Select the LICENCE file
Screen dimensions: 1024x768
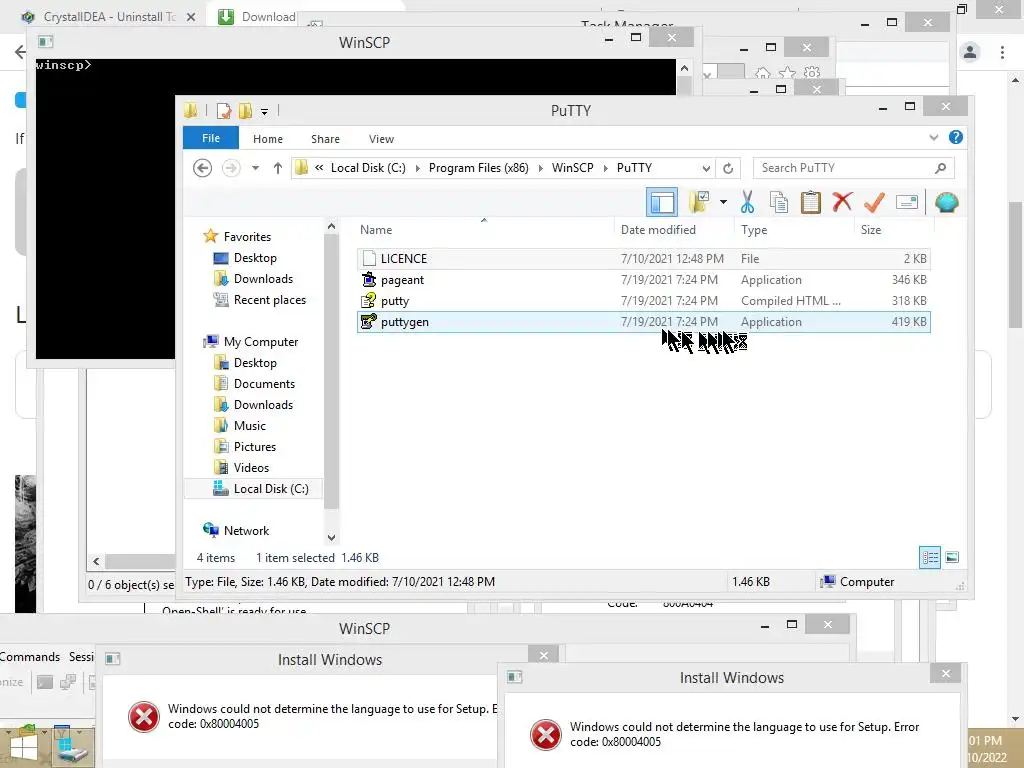point(643,259)
